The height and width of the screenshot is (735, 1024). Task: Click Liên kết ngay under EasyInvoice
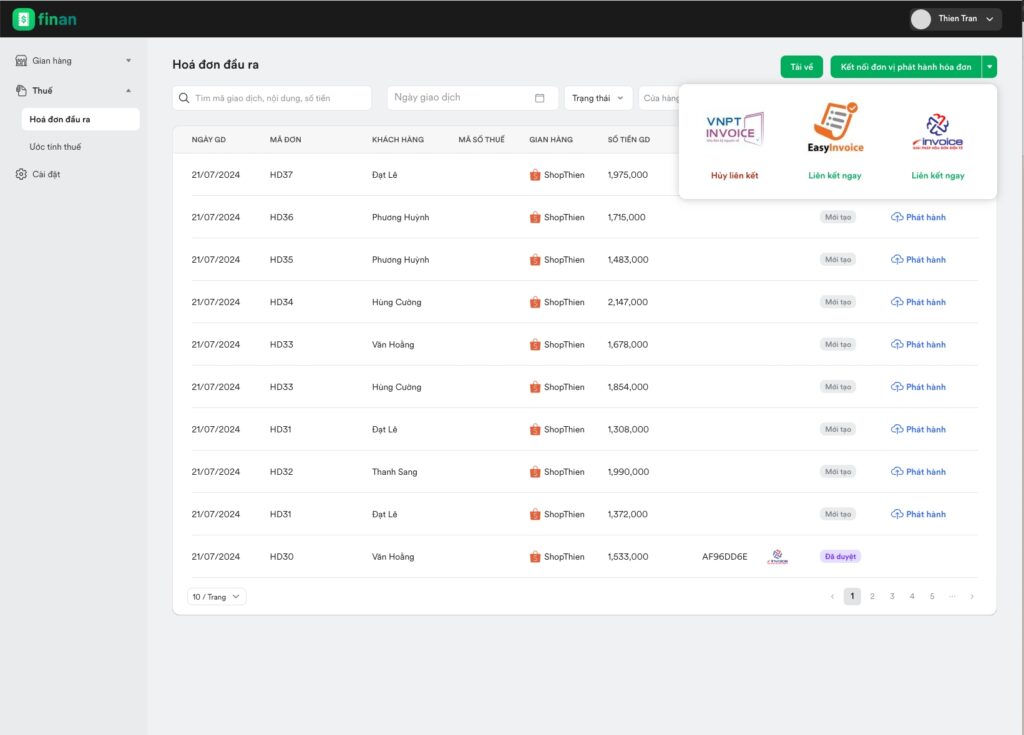835,176
